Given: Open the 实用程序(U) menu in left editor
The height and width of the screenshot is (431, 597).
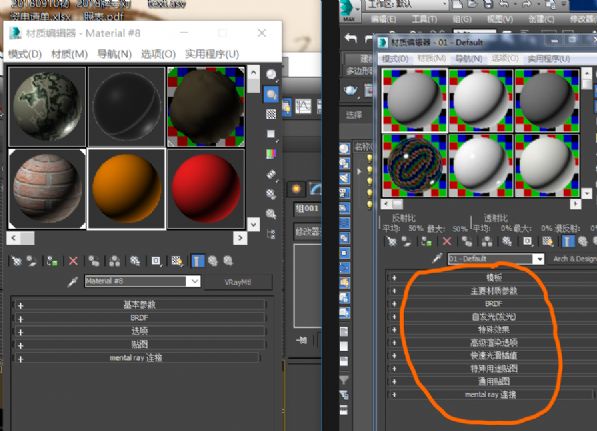Looking at the screenshot, I should pyautogui.click(x=212, y=54).
